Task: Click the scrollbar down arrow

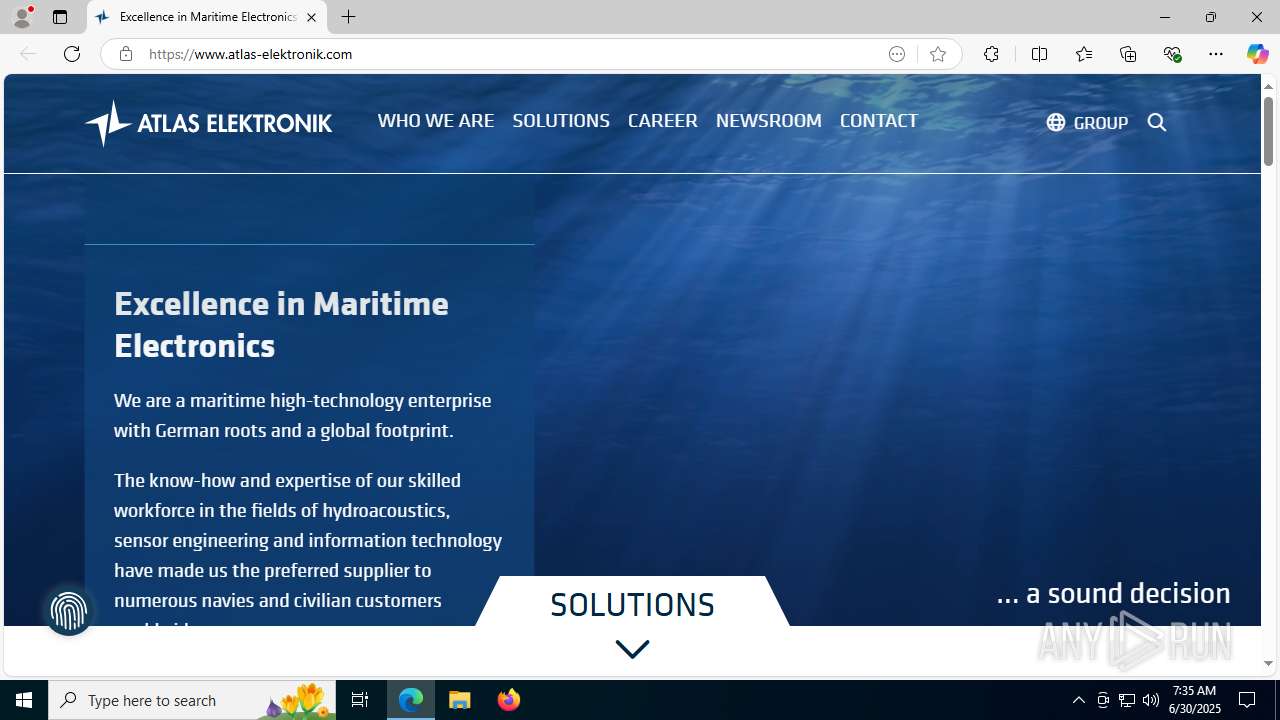Action: point(1268,663)
